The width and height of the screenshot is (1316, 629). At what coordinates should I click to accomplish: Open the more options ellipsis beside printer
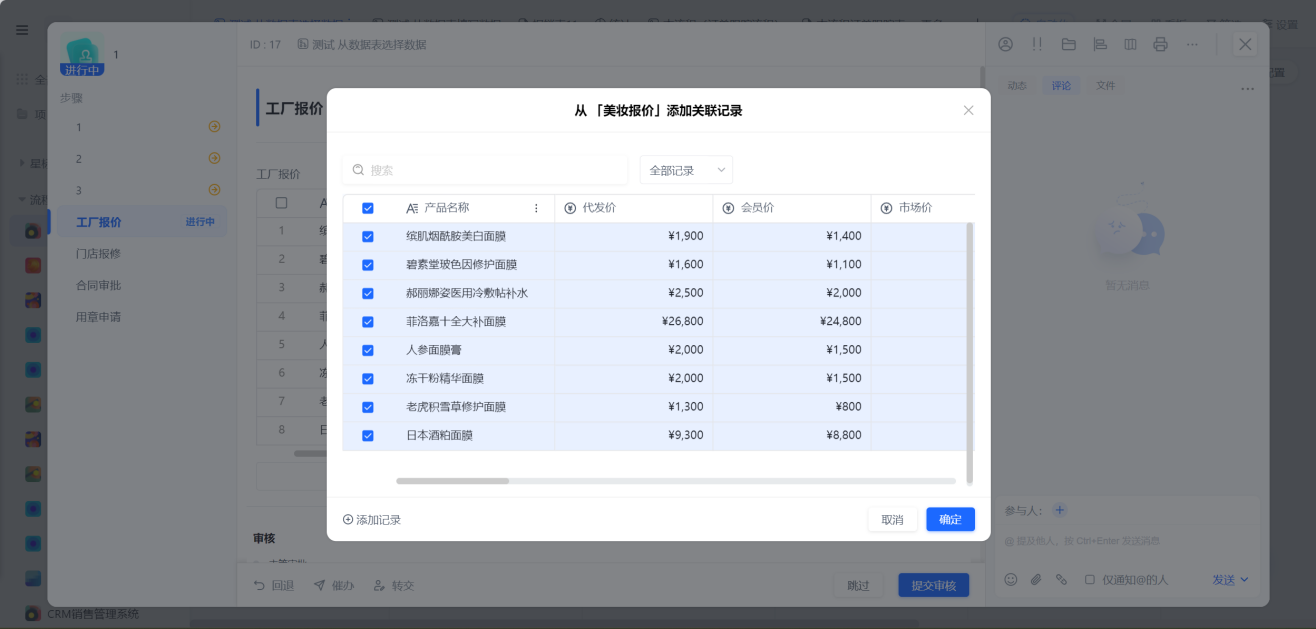tap(1192, 44)
